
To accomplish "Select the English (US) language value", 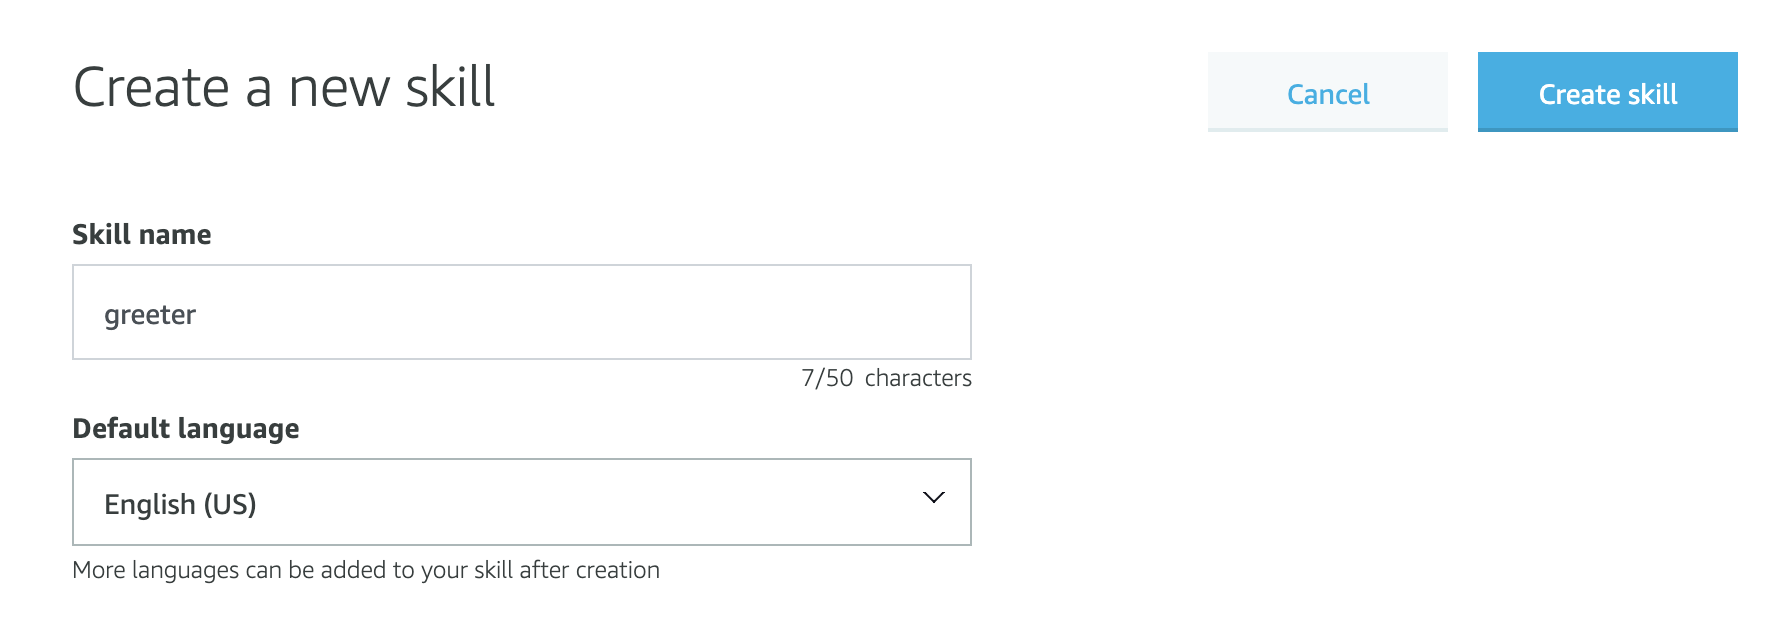I will pos(181,504).
